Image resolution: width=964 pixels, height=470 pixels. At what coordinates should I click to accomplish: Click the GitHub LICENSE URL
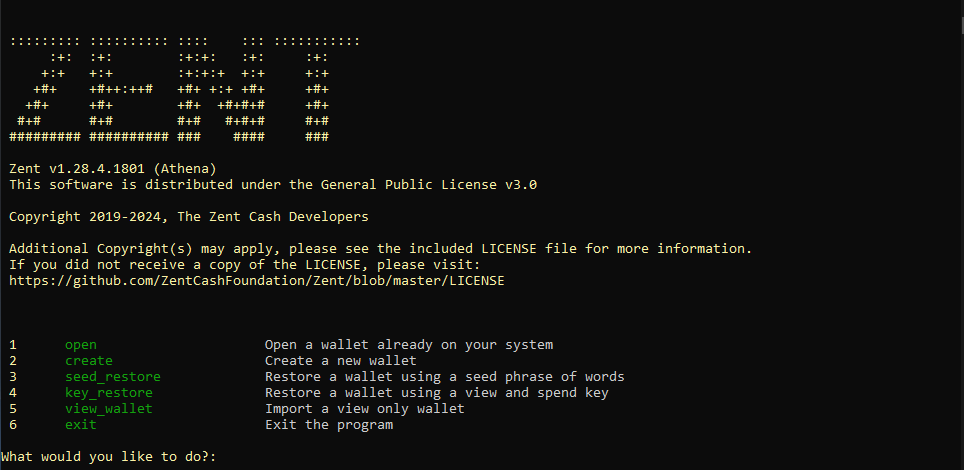coord(256,281)
